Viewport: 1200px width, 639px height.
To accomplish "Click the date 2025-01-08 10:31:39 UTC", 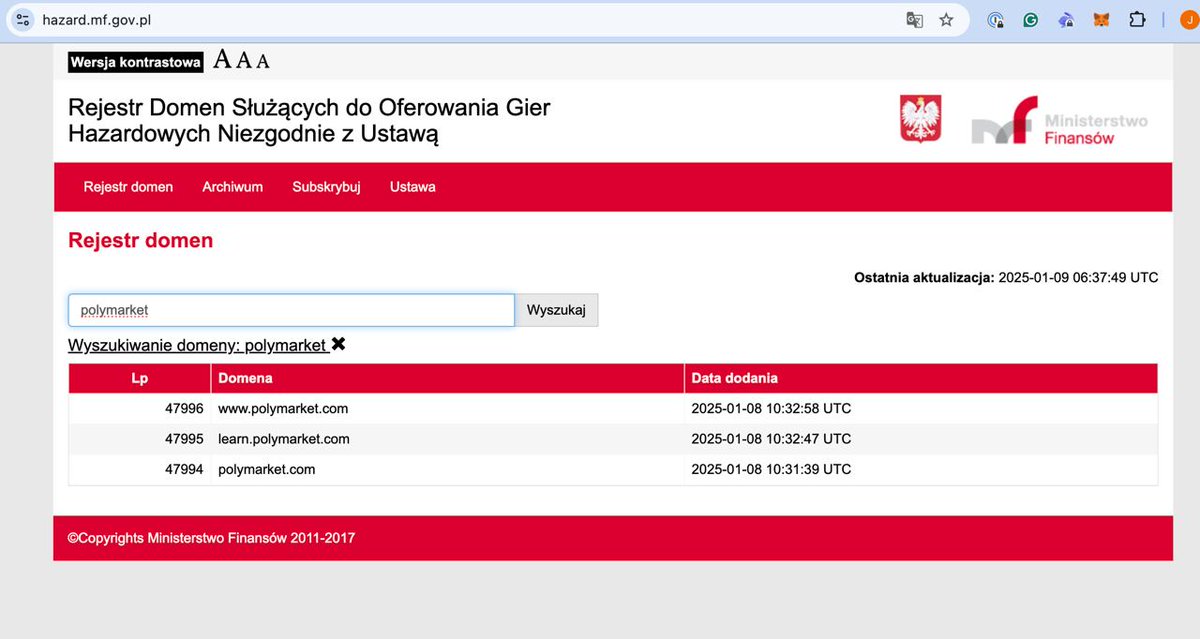I will 771,469.
